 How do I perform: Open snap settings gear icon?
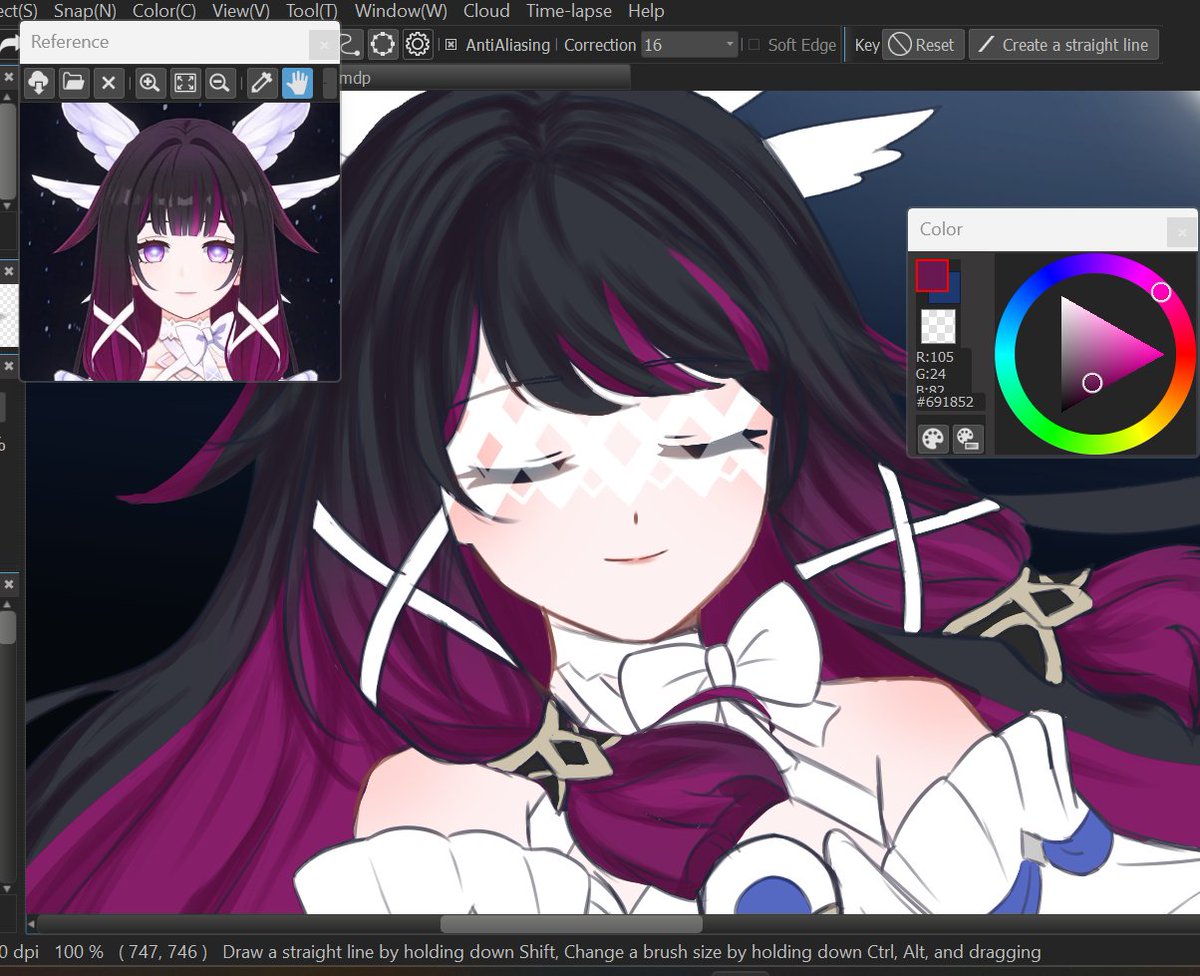point(418,44)
